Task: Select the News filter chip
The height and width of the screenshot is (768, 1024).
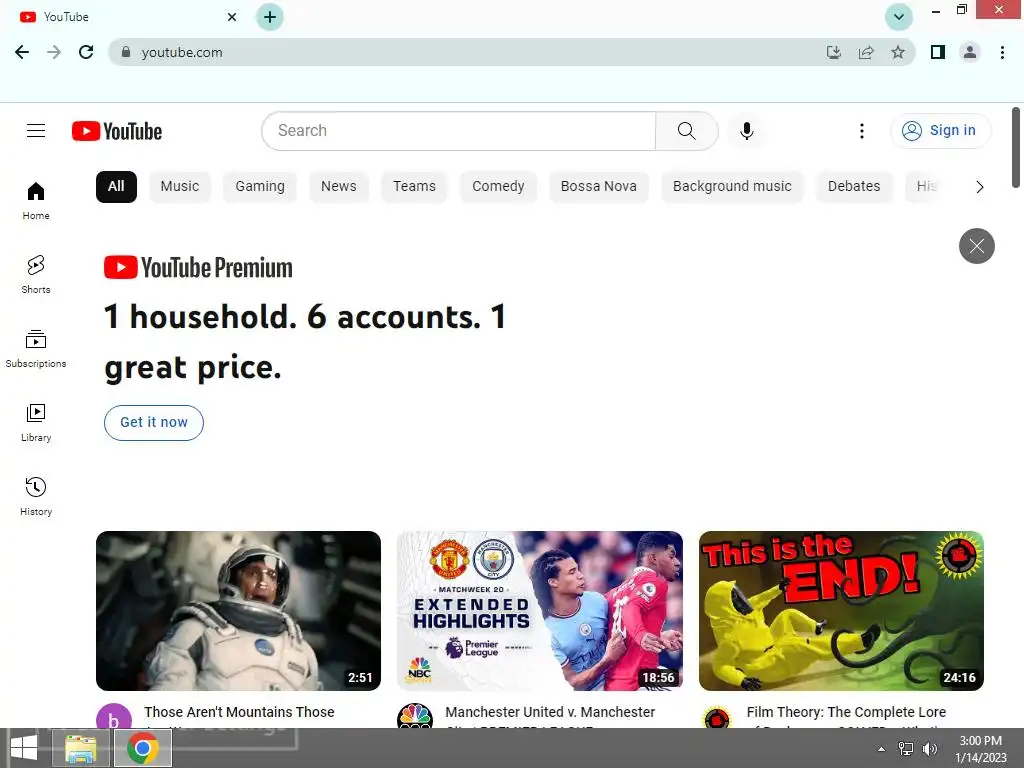Action: tap(339, 187)
